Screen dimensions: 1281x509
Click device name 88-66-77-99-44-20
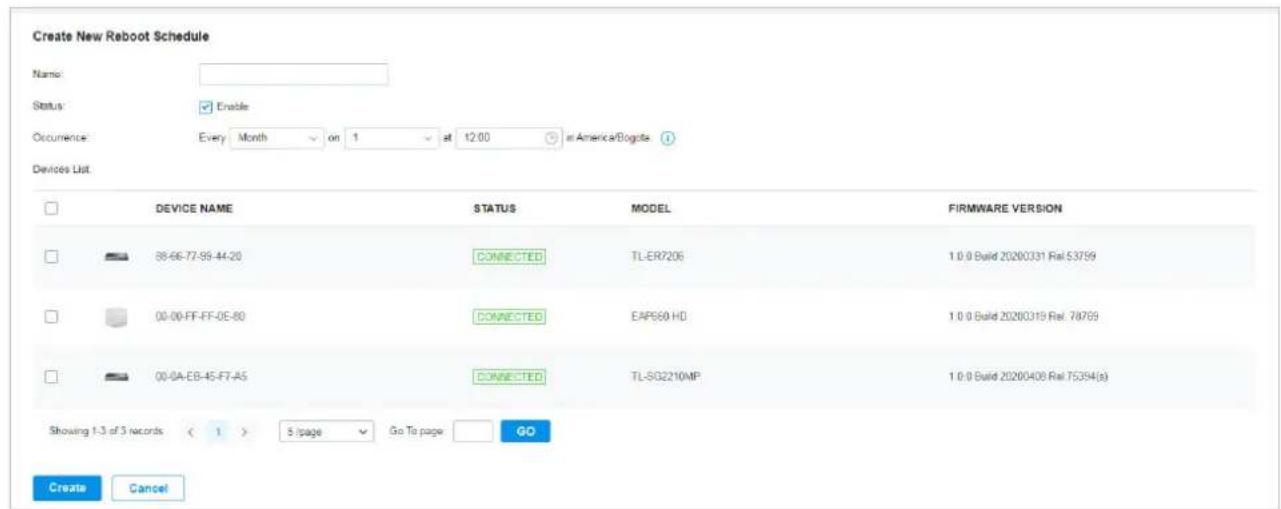click(199, 257)
